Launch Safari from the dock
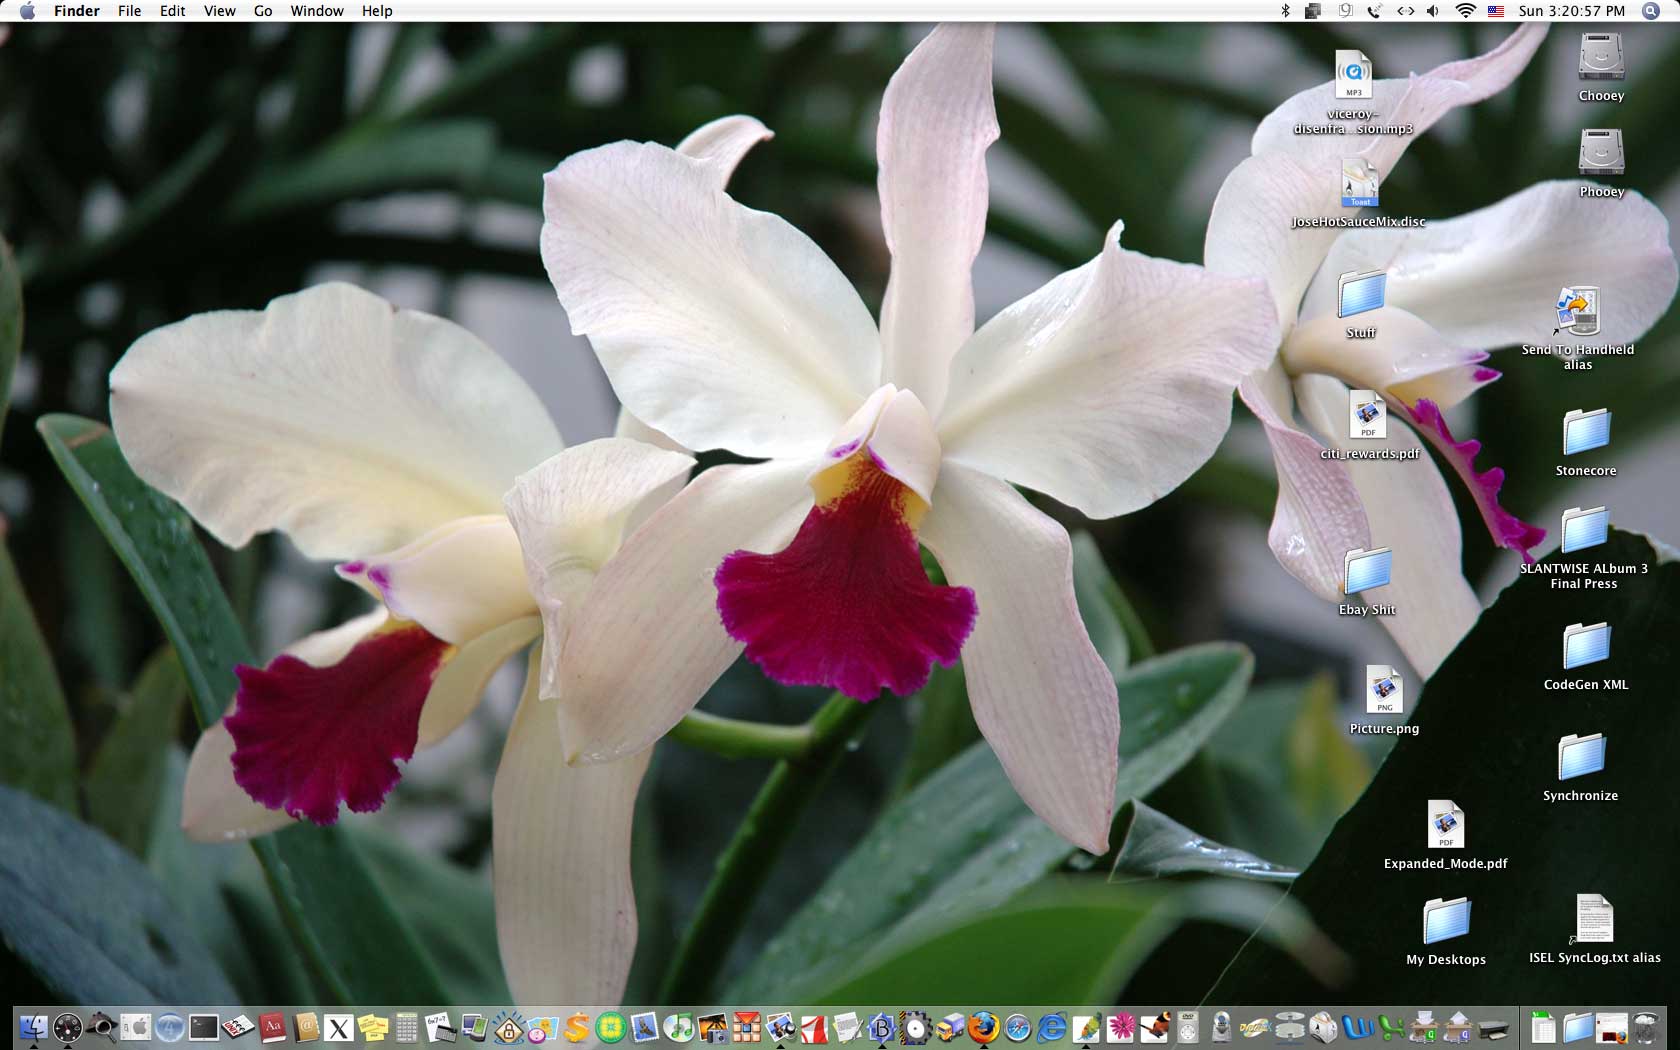This screenshot has width=1680, height=1050. pyautogui.click(x=1018, y=1027)
